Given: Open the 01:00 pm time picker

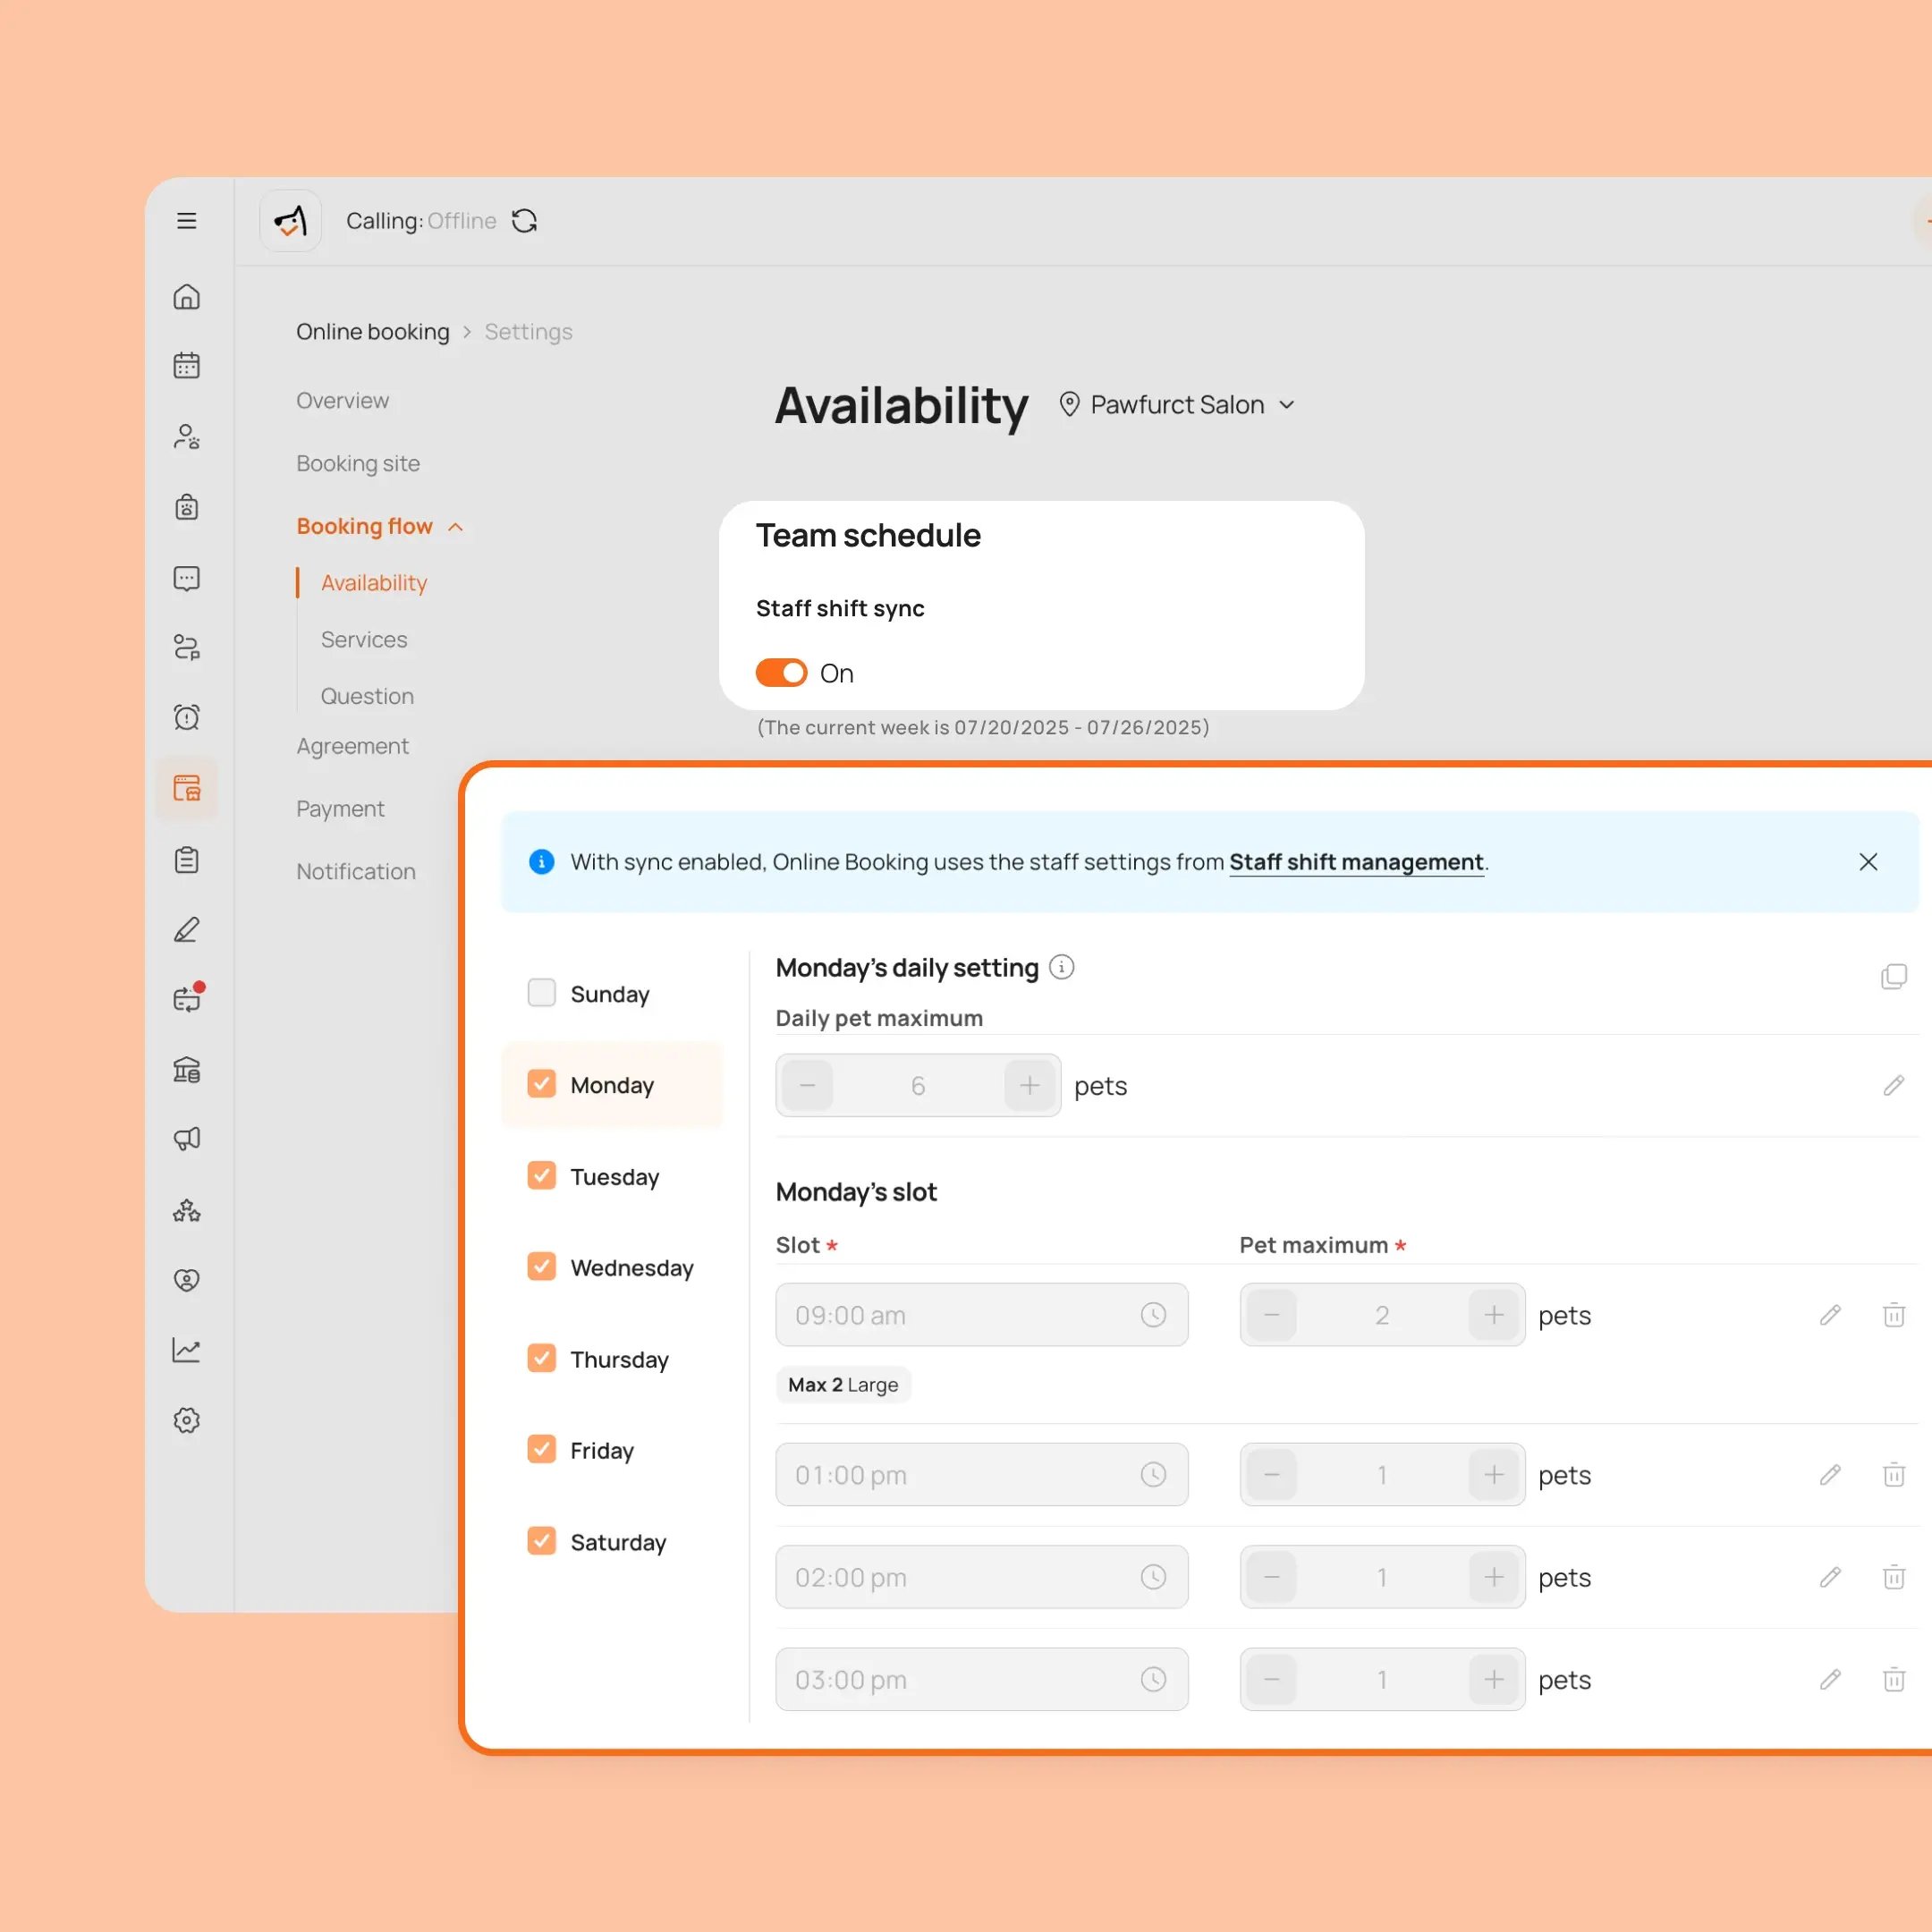Looking at the screenshot, I should point(982,1475).
